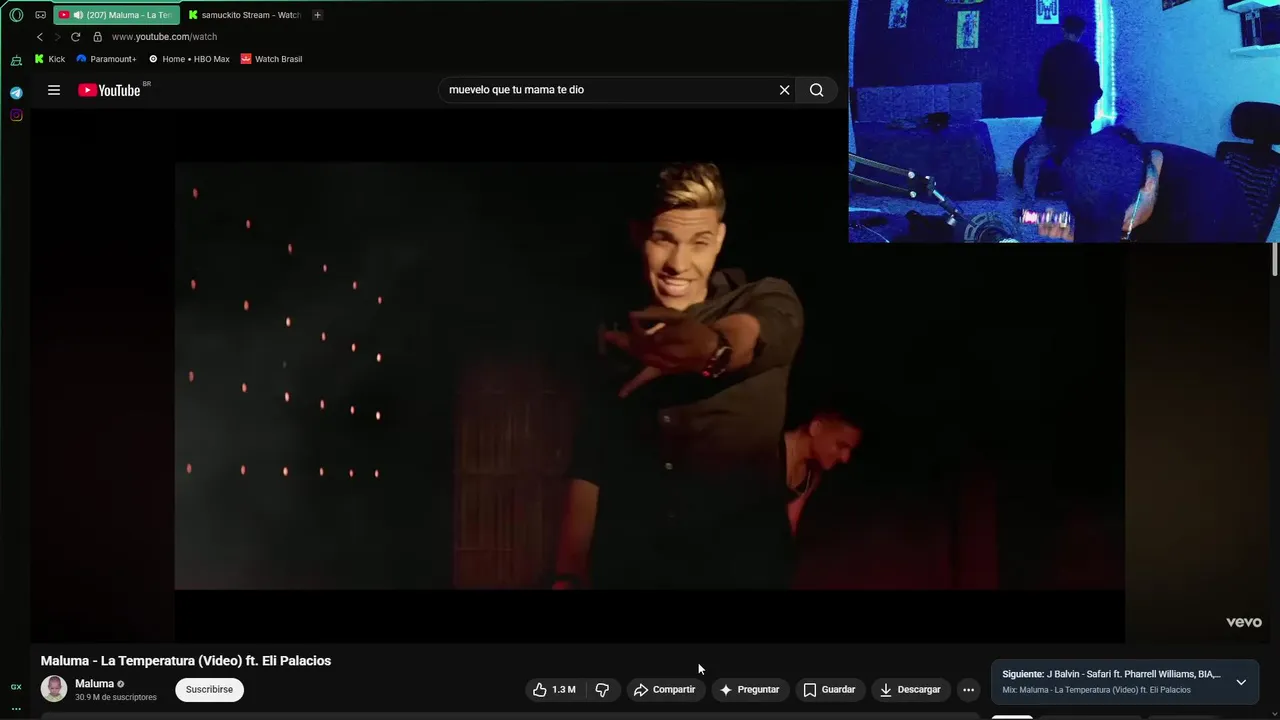The height and width of the screenshot is (720, 1280).
Task: Open the GX Corner gamepad icon
Action: (40, 15)
